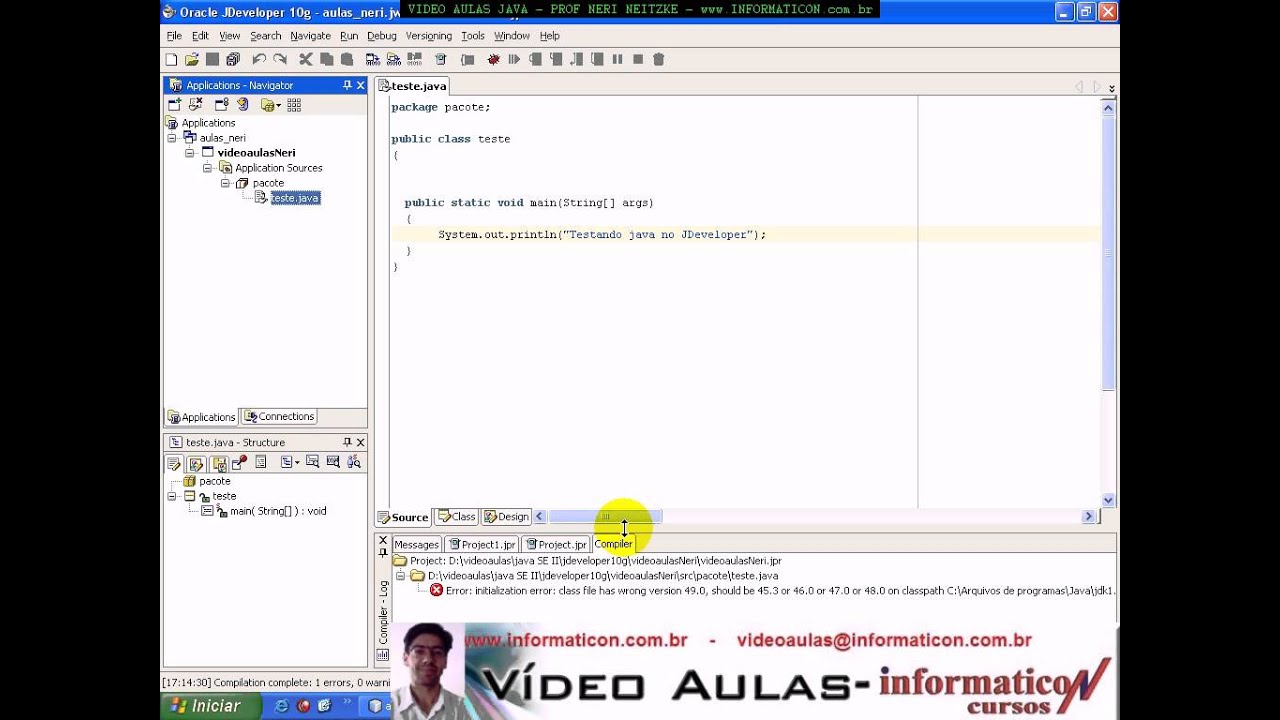
Task: Click the red Debug bug icon
Action: point(493,60)
